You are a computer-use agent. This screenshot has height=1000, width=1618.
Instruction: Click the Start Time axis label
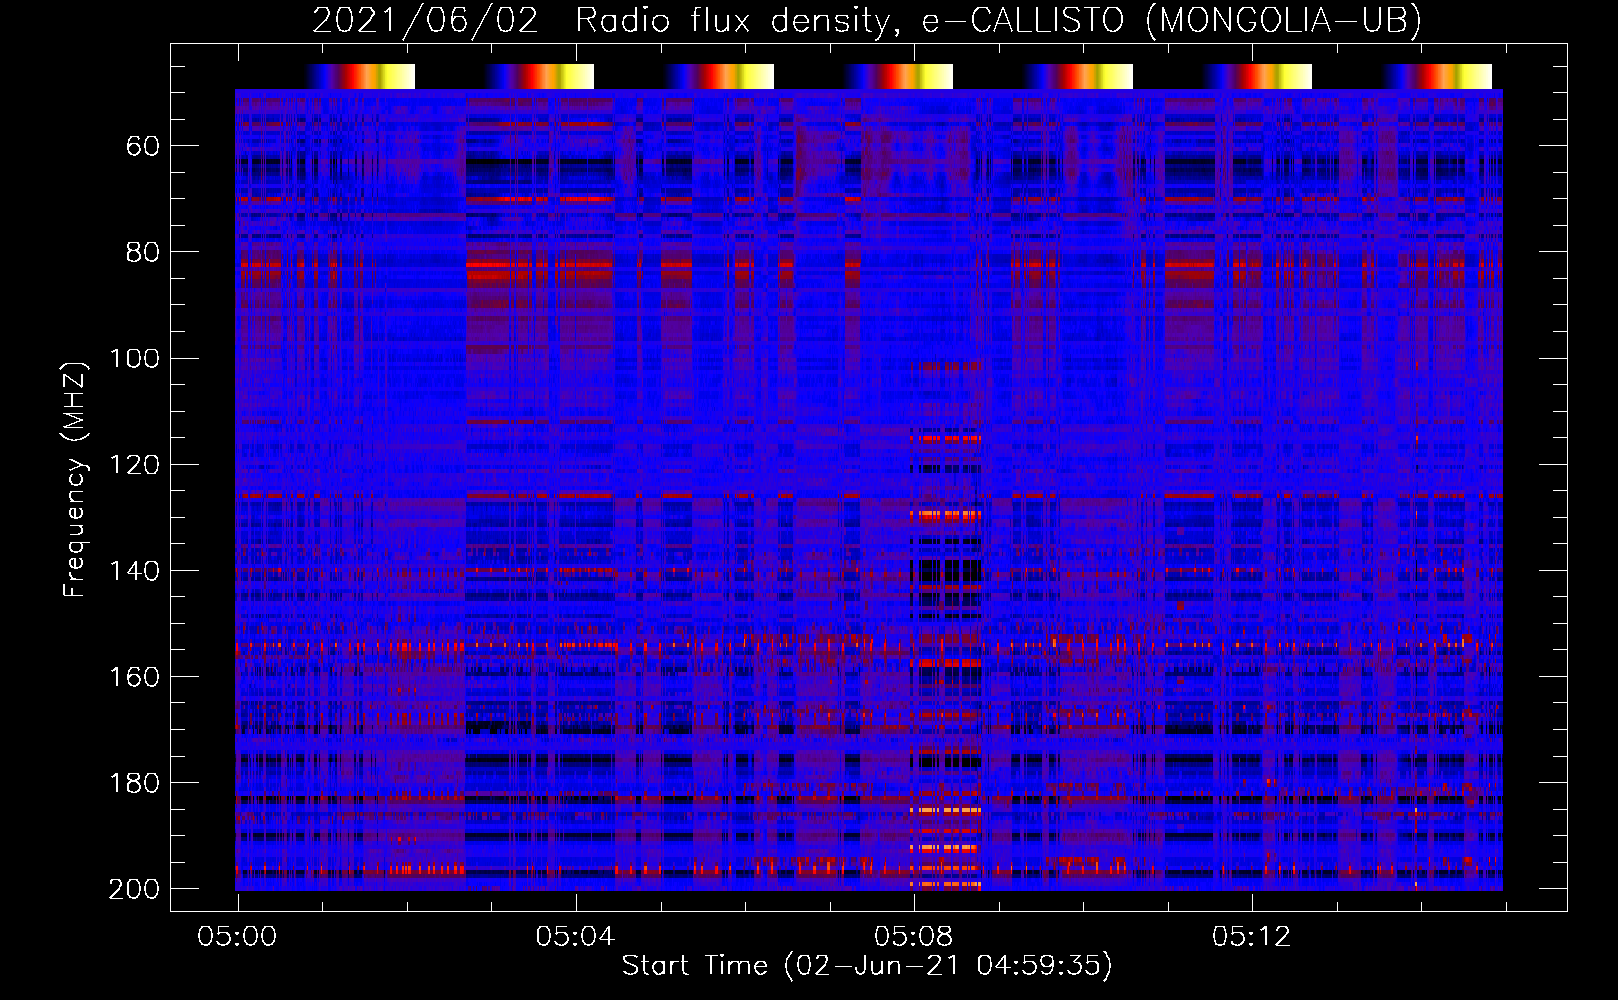pos(867,965)
